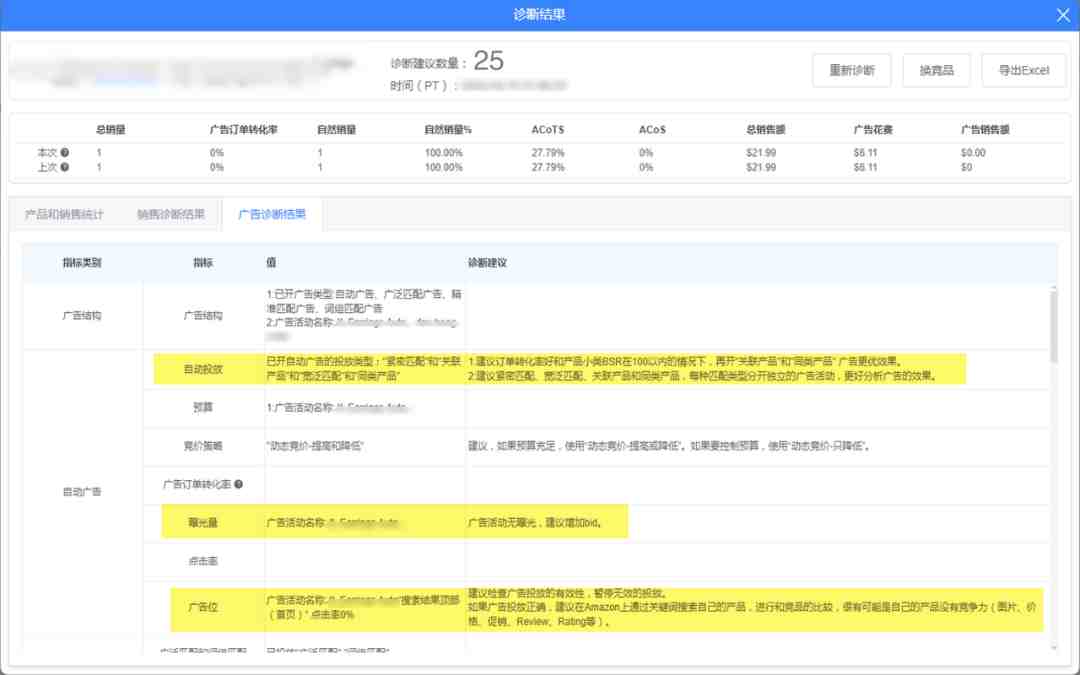Viewport: 1080px width, 675px height.
Task: Click the "动态竞价-提高和降低" value cell
Action: click(x=364, y=446)
